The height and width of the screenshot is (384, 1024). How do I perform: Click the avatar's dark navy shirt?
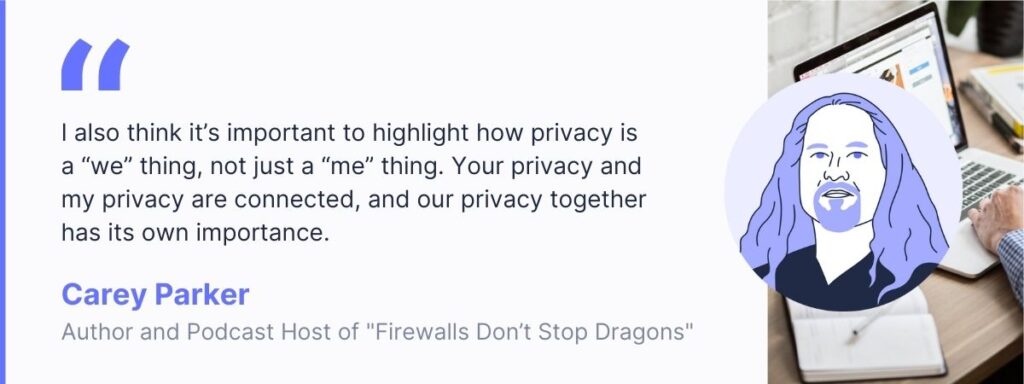tap(838, 278)
